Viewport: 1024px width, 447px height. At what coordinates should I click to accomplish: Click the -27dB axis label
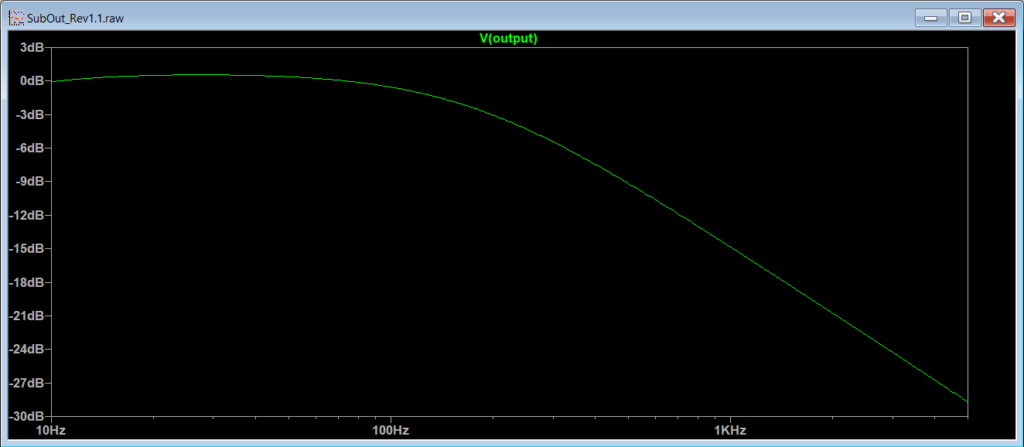28,382
